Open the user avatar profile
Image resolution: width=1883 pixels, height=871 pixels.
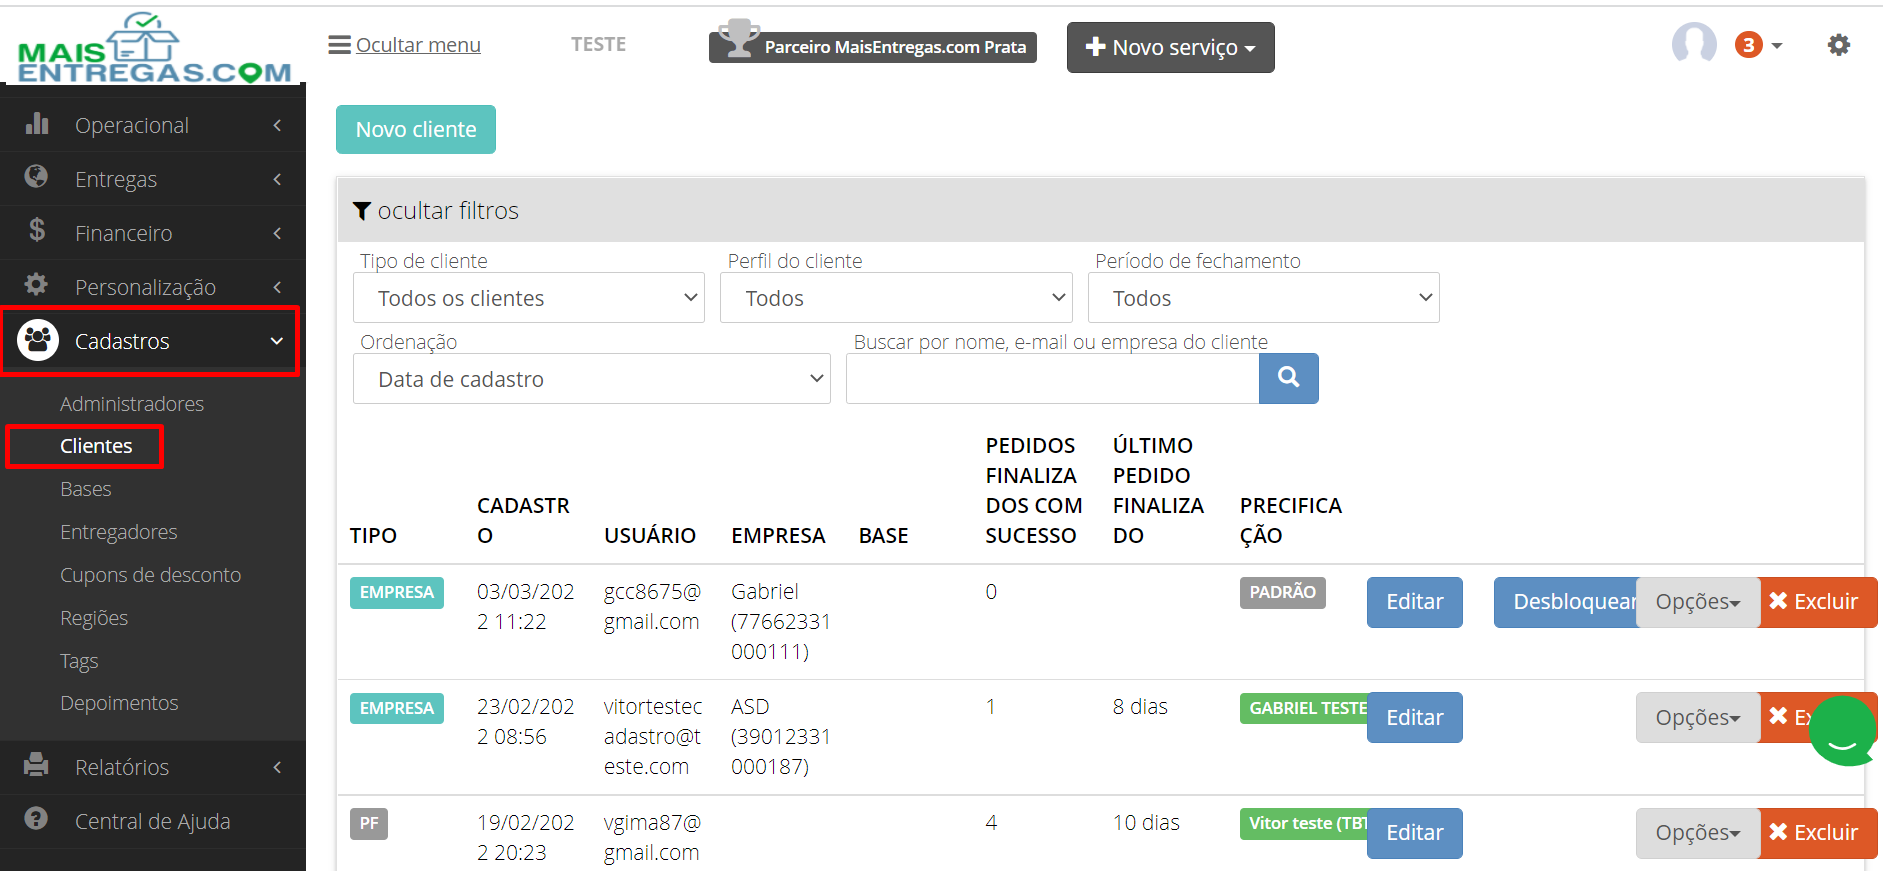(1694, 44)
